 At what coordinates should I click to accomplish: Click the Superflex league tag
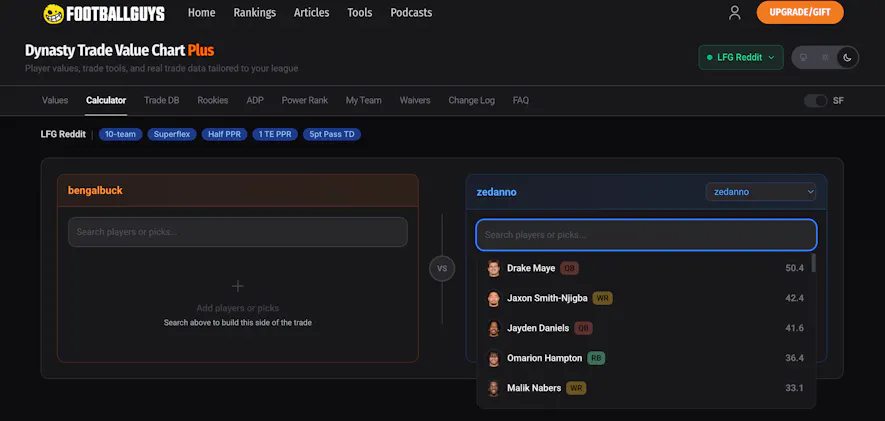pyautogui.click(x=172, y=134)
